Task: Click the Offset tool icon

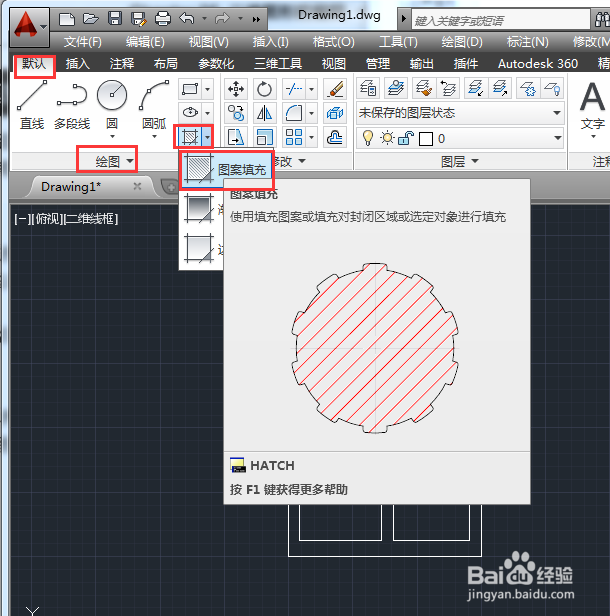Action: [335, 138]
